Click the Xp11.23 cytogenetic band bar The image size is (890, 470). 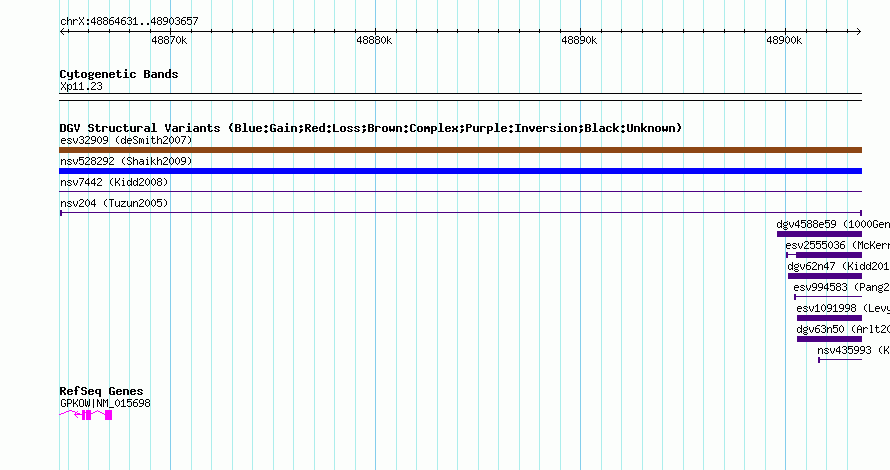pos(460,97)
